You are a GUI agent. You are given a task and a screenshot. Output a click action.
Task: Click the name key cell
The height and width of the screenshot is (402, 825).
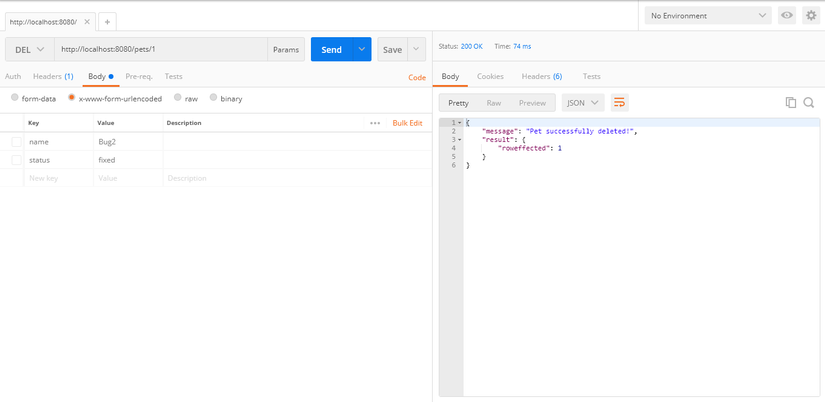click(x=58, y=142)
